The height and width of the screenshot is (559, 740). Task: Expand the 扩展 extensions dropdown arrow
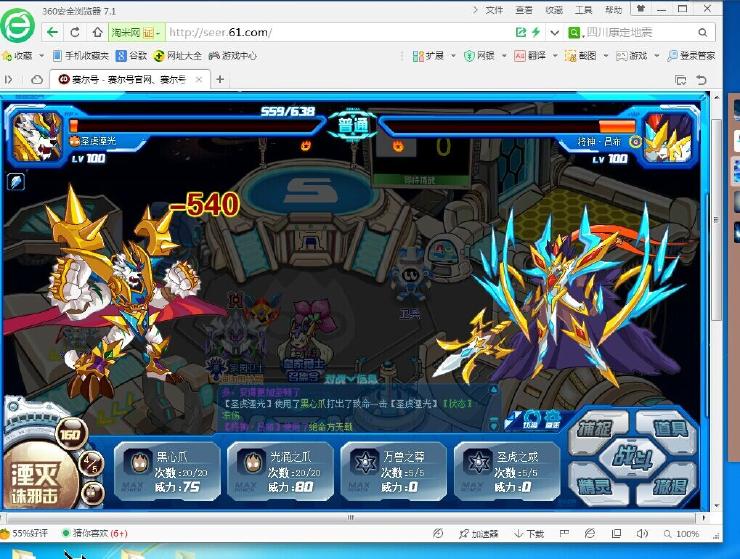click(454, 56)
